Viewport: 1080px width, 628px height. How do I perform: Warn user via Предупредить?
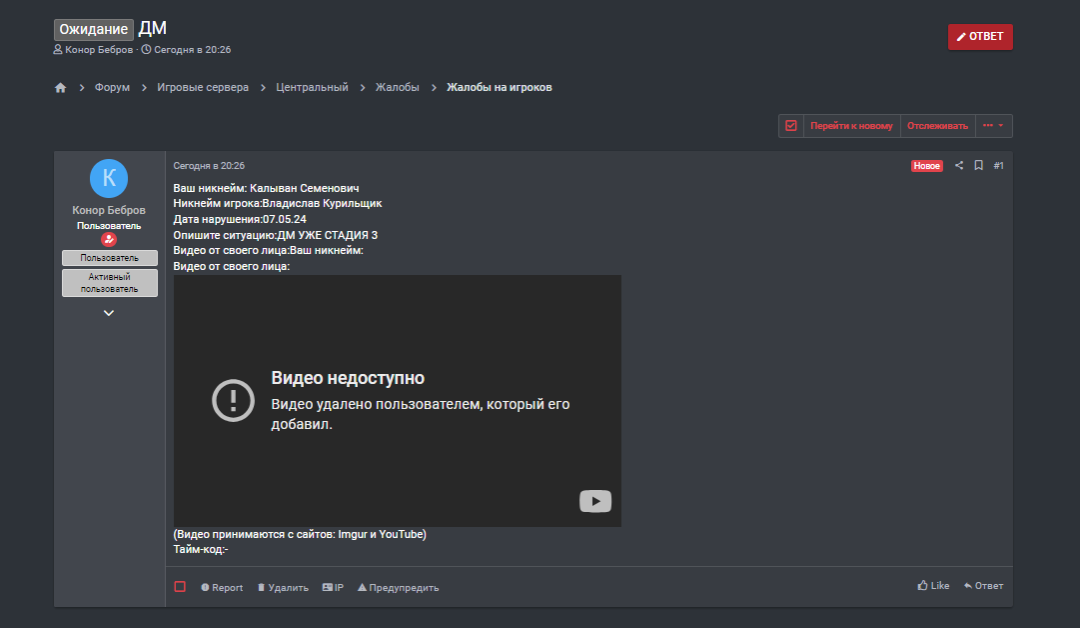tap(398, 587)
